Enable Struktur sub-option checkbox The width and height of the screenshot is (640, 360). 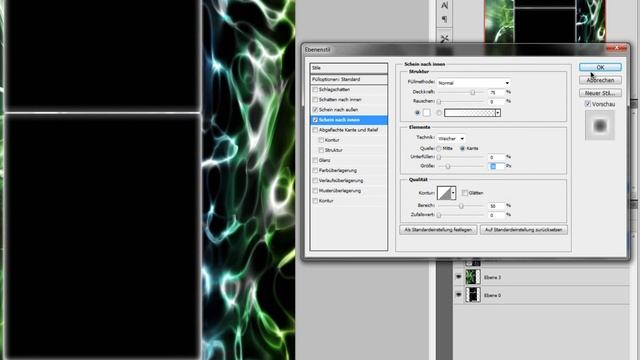pos(321,150)
